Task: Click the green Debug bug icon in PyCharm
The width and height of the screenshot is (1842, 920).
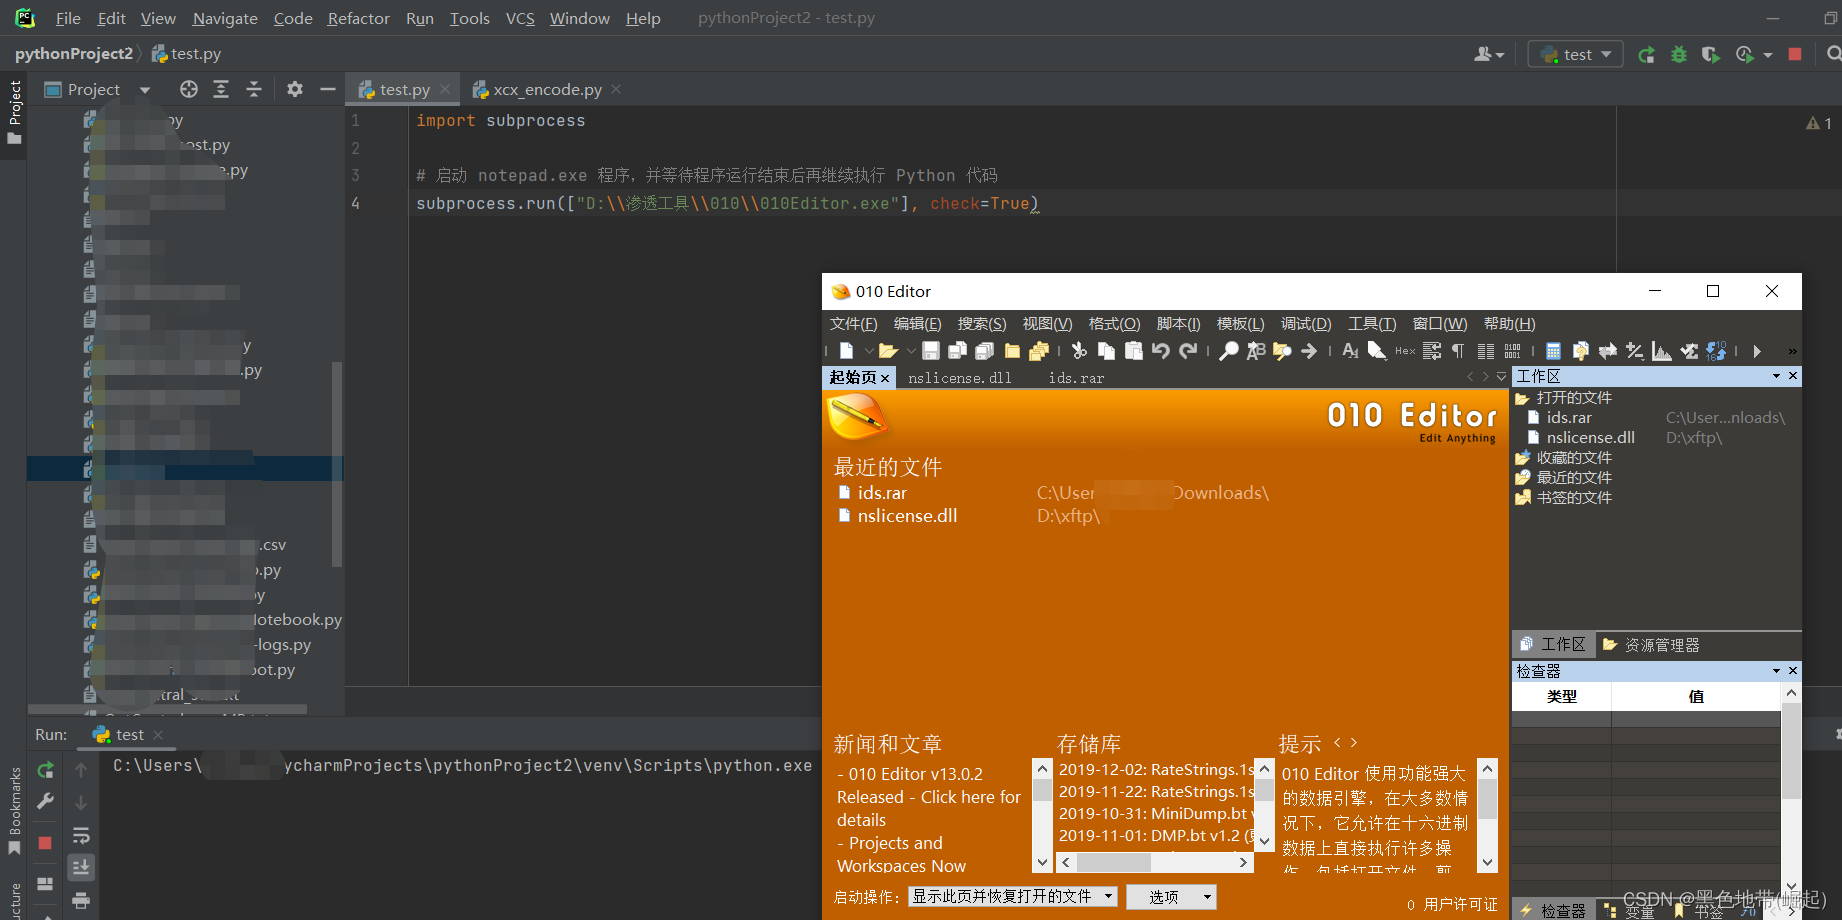Action: pyautogui.click(x=1679, y=55)
